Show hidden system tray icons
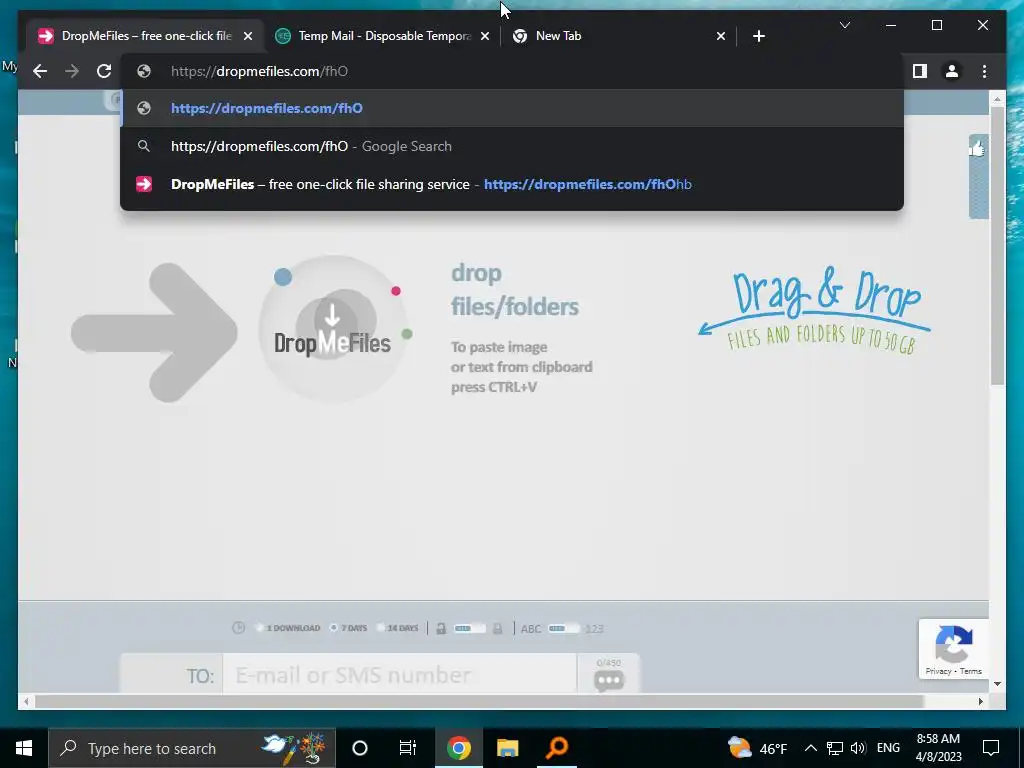Image resolution: width=1024 pixels, height=768 pixels. point(810,748)
